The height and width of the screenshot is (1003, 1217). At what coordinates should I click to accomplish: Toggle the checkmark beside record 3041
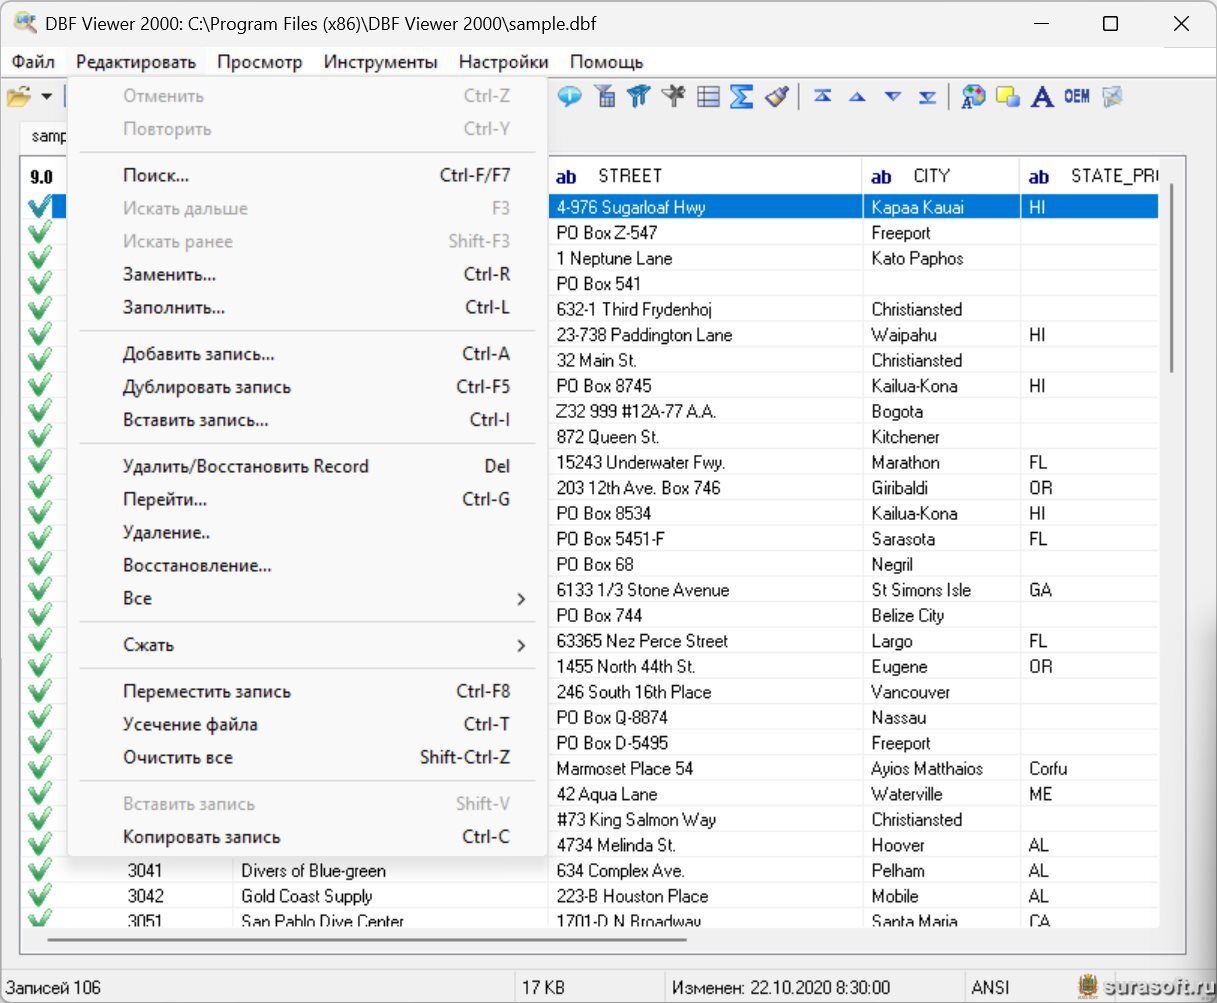(x=40, y=871)
